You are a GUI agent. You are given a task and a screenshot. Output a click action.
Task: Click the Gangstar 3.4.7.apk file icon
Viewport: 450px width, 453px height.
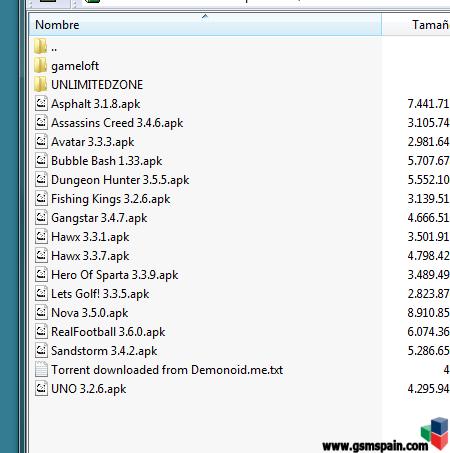(x=41, y=217)
